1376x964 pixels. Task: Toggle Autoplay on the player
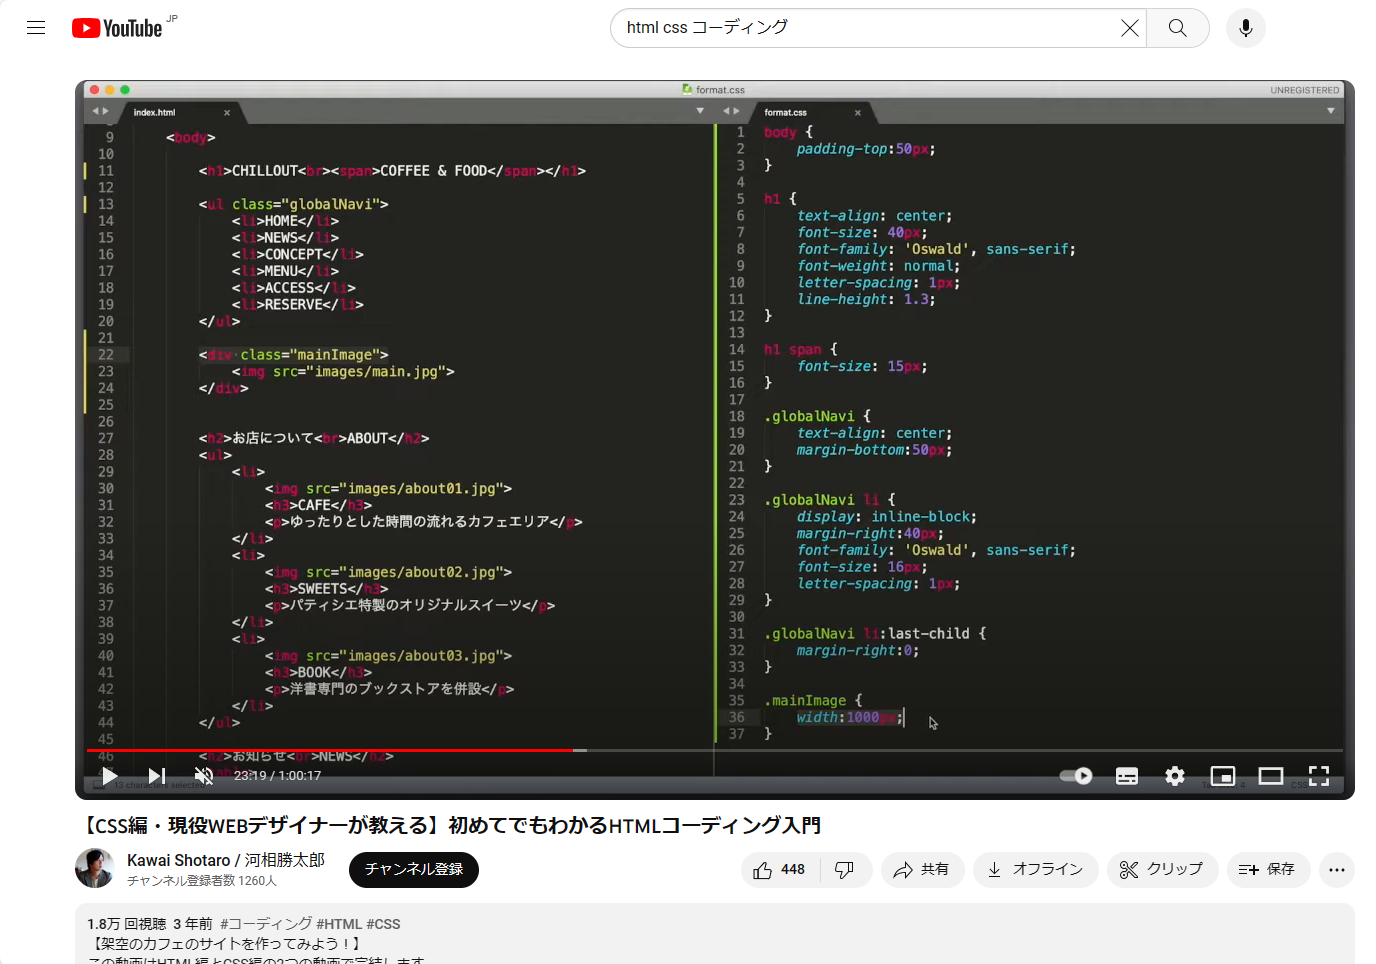click(x=1076, y=775)
